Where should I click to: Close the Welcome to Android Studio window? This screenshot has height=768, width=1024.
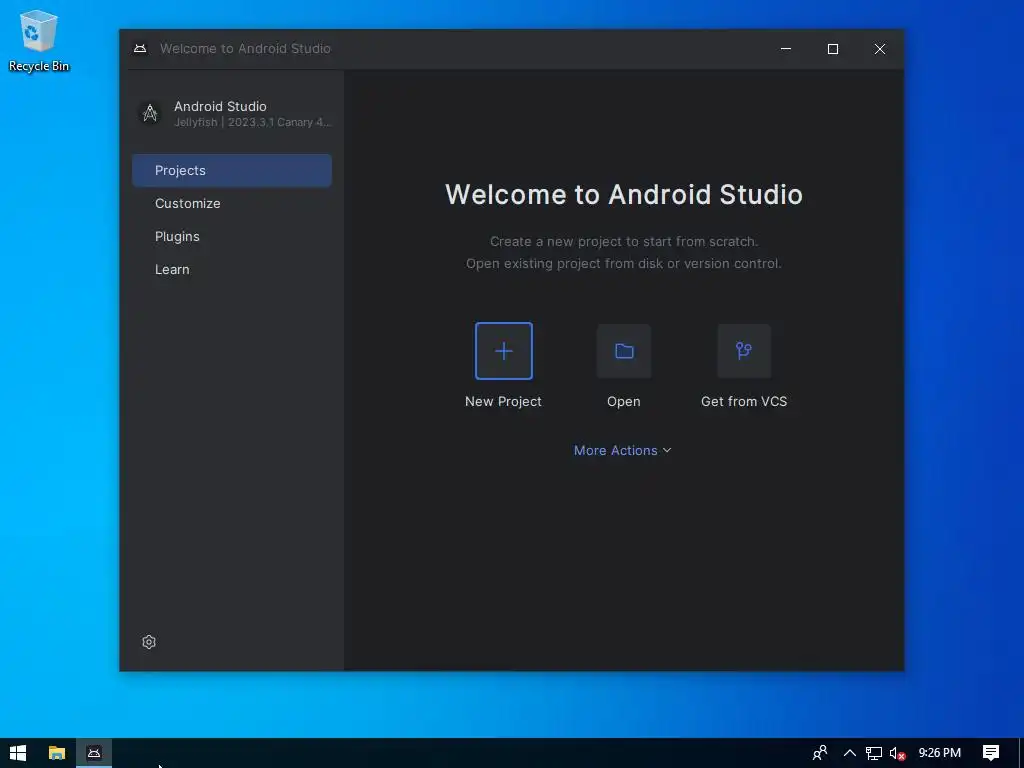[x=880, y=49]
